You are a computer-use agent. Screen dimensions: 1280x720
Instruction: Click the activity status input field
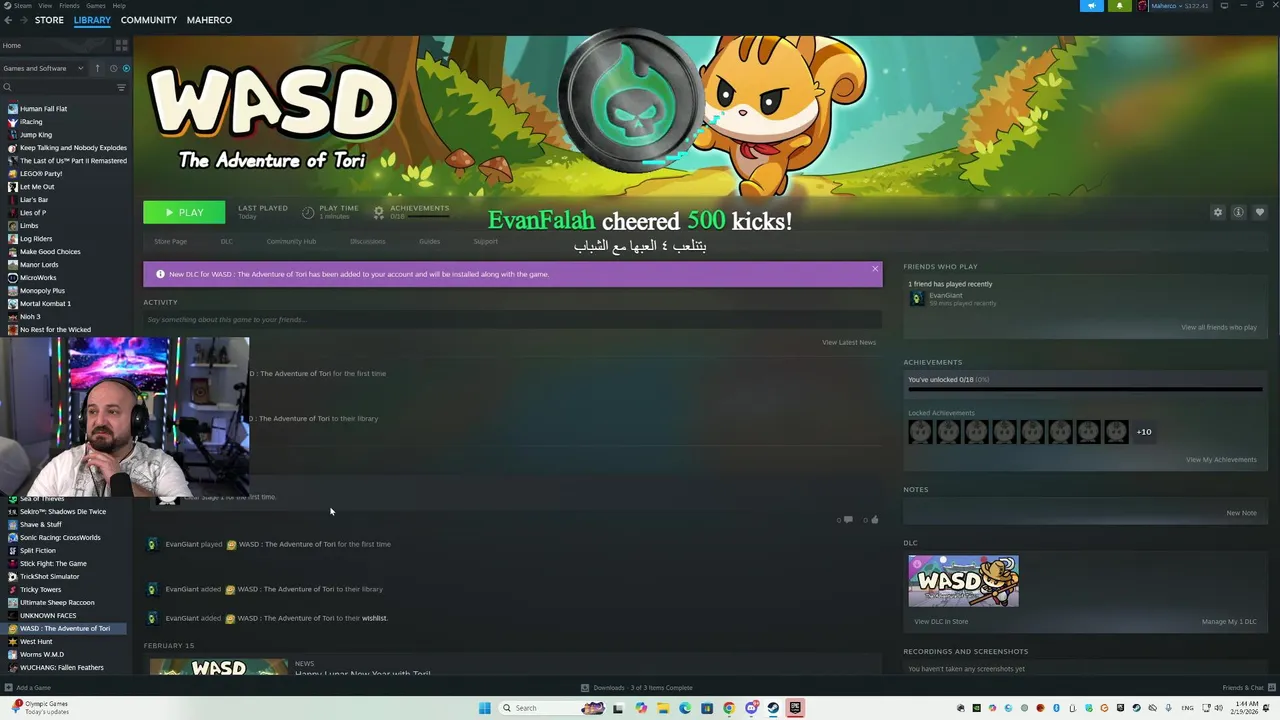click(x=512, y=320)
